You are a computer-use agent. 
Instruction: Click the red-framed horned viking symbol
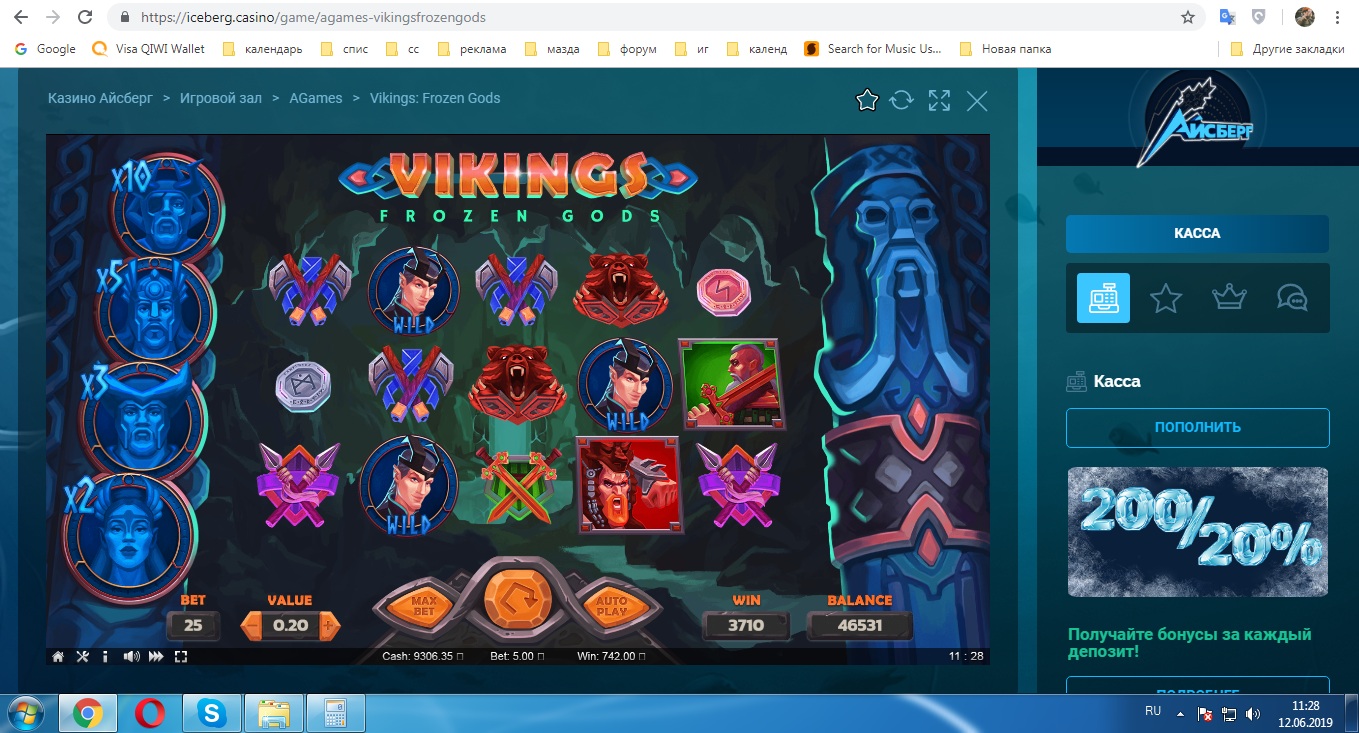coord(629,484)
